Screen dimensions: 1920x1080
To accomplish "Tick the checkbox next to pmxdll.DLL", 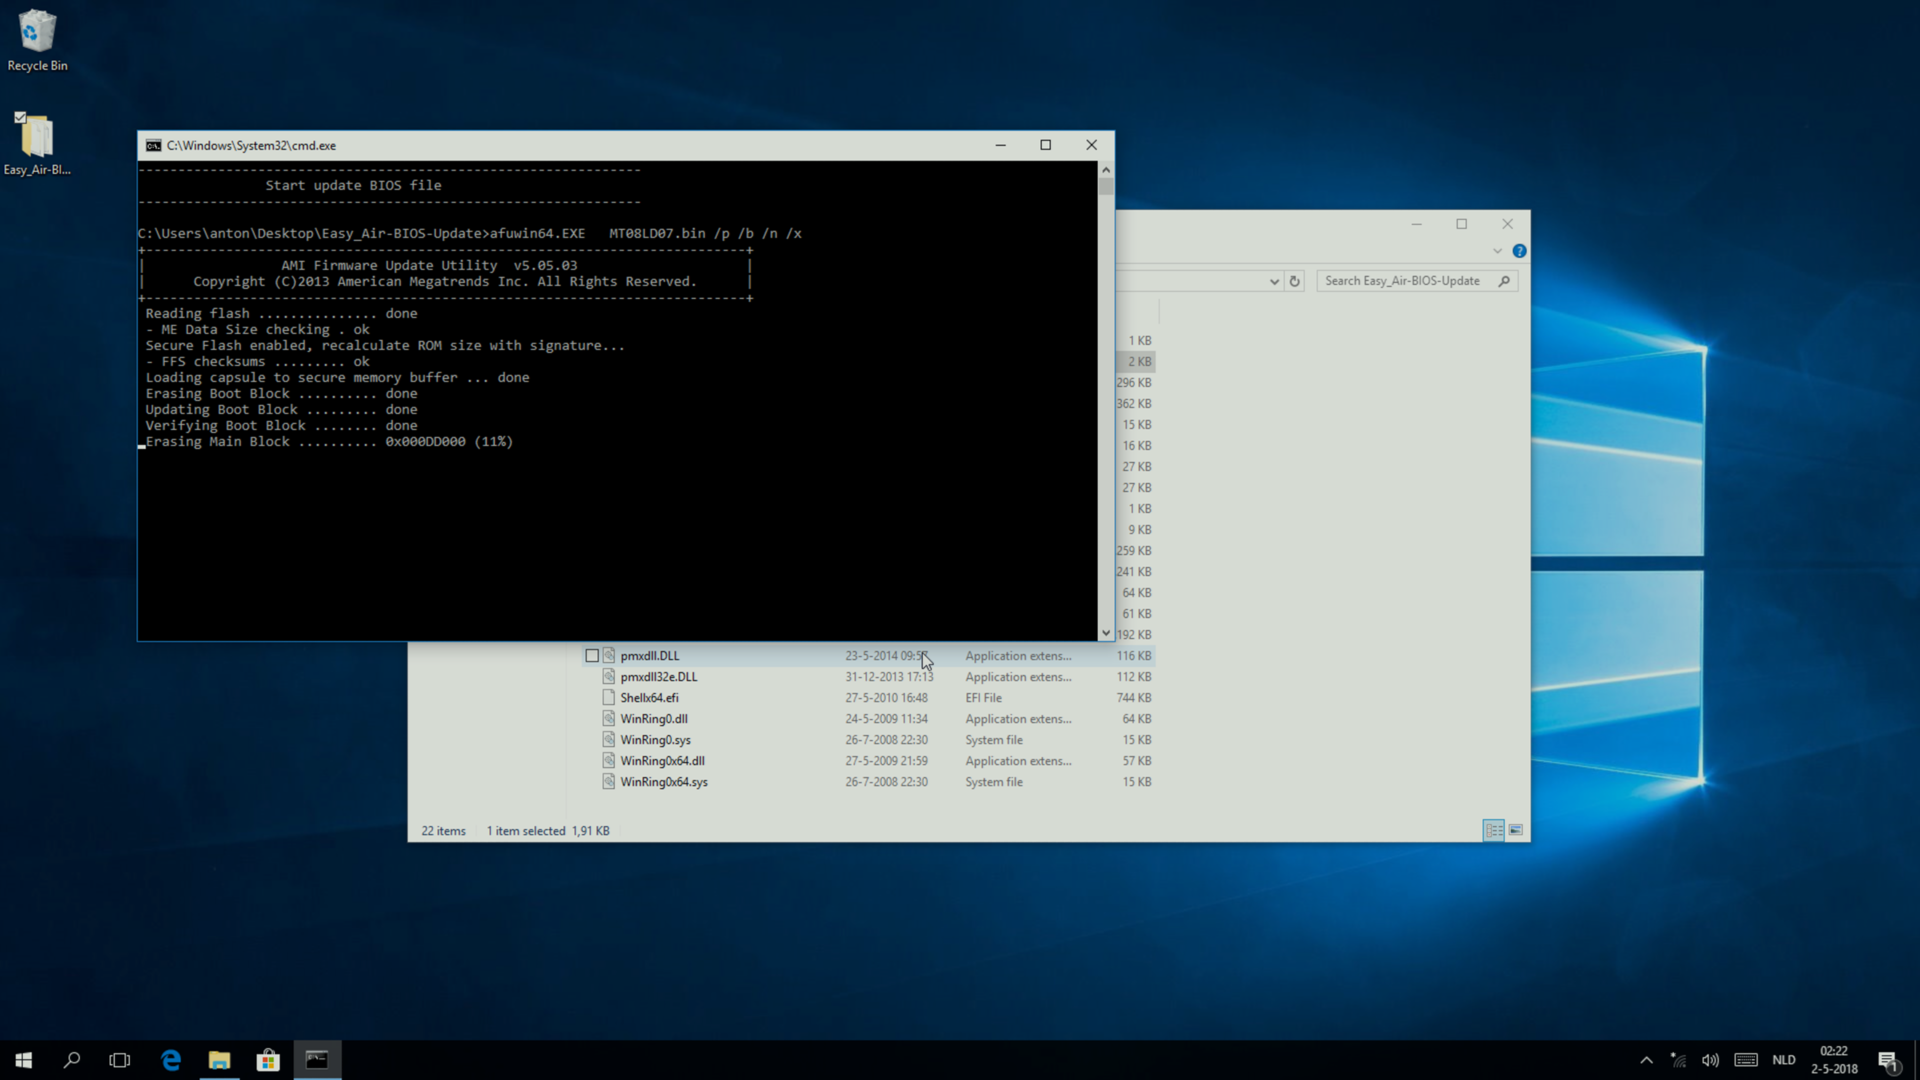I will click(x=592, y=656).
